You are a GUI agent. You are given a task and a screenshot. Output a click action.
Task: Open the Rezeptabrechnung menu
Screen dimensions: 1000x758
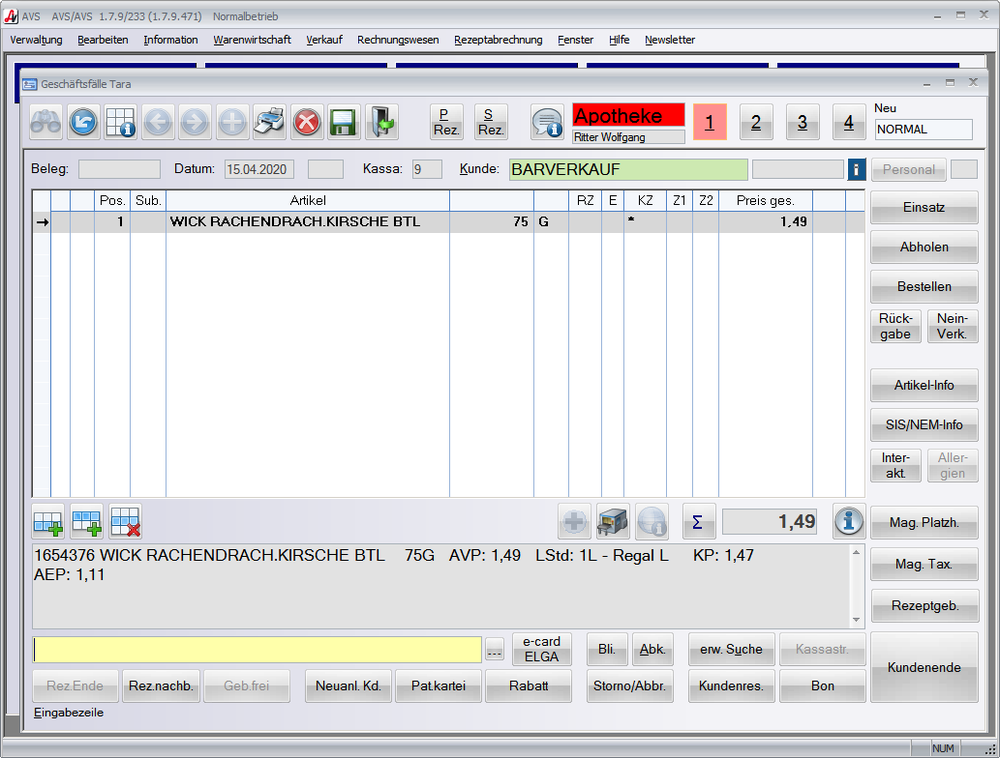point(498,40)
